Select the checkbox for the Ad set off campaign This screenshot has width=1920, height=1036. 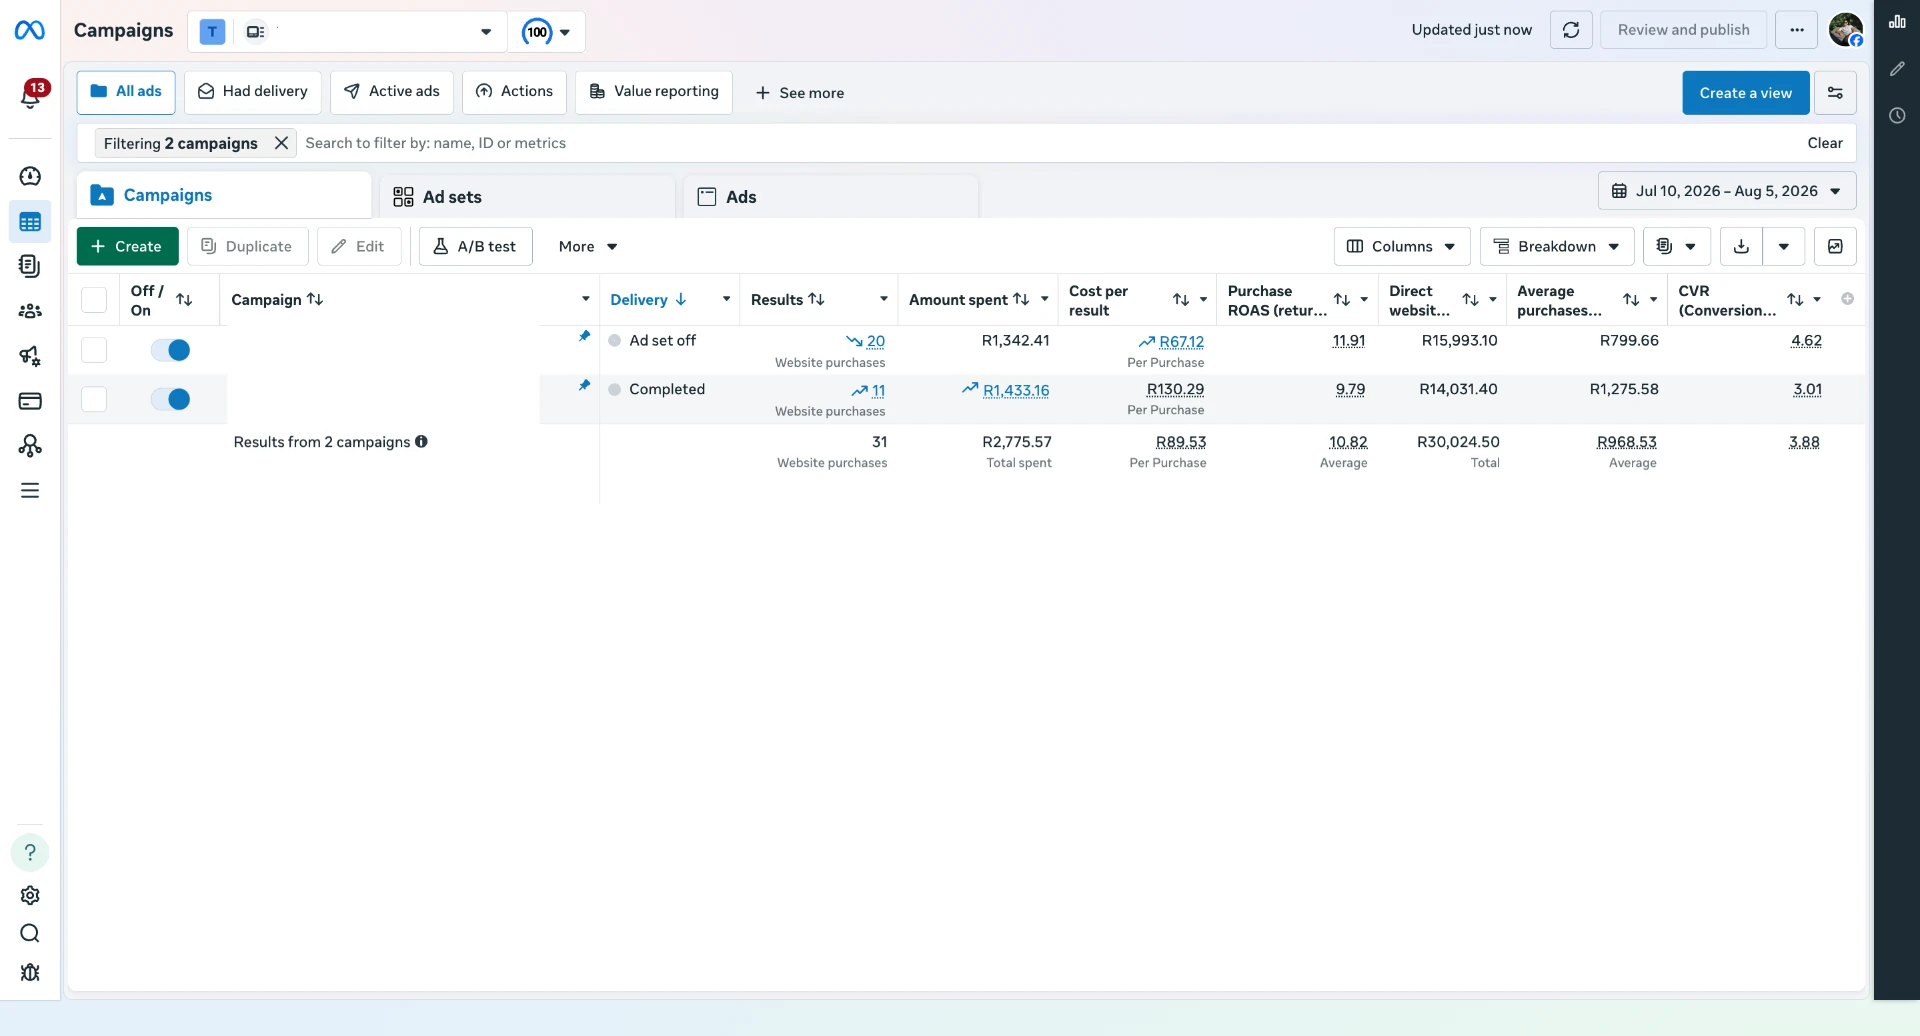[94, 350]
